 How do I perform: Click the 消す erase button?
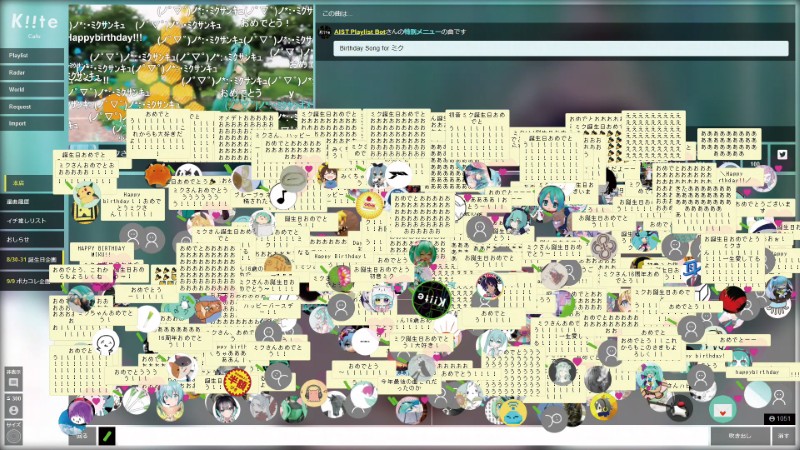click(x=784, y=436)
